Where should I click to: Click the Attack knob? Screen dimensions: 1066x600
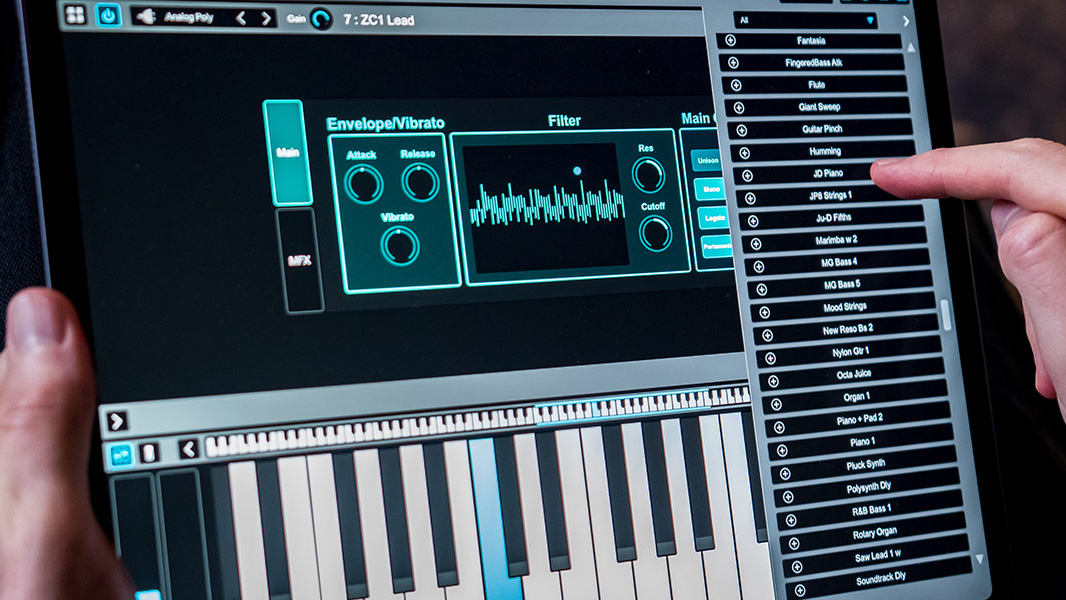pyautogui.click(x=363, y=184)
